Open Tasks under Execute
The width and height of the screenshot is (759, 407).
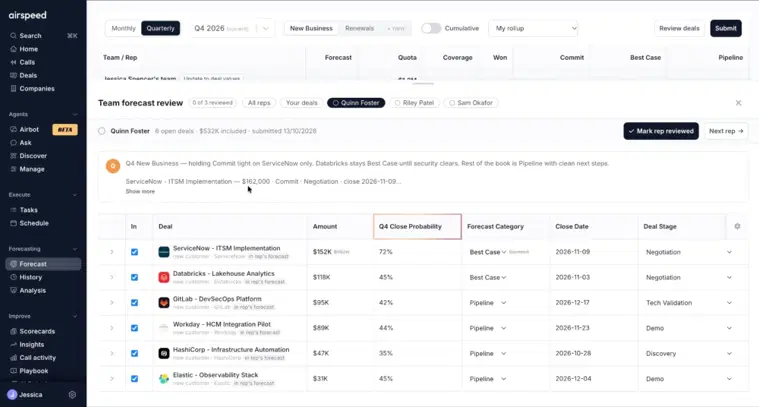[24, 210]
